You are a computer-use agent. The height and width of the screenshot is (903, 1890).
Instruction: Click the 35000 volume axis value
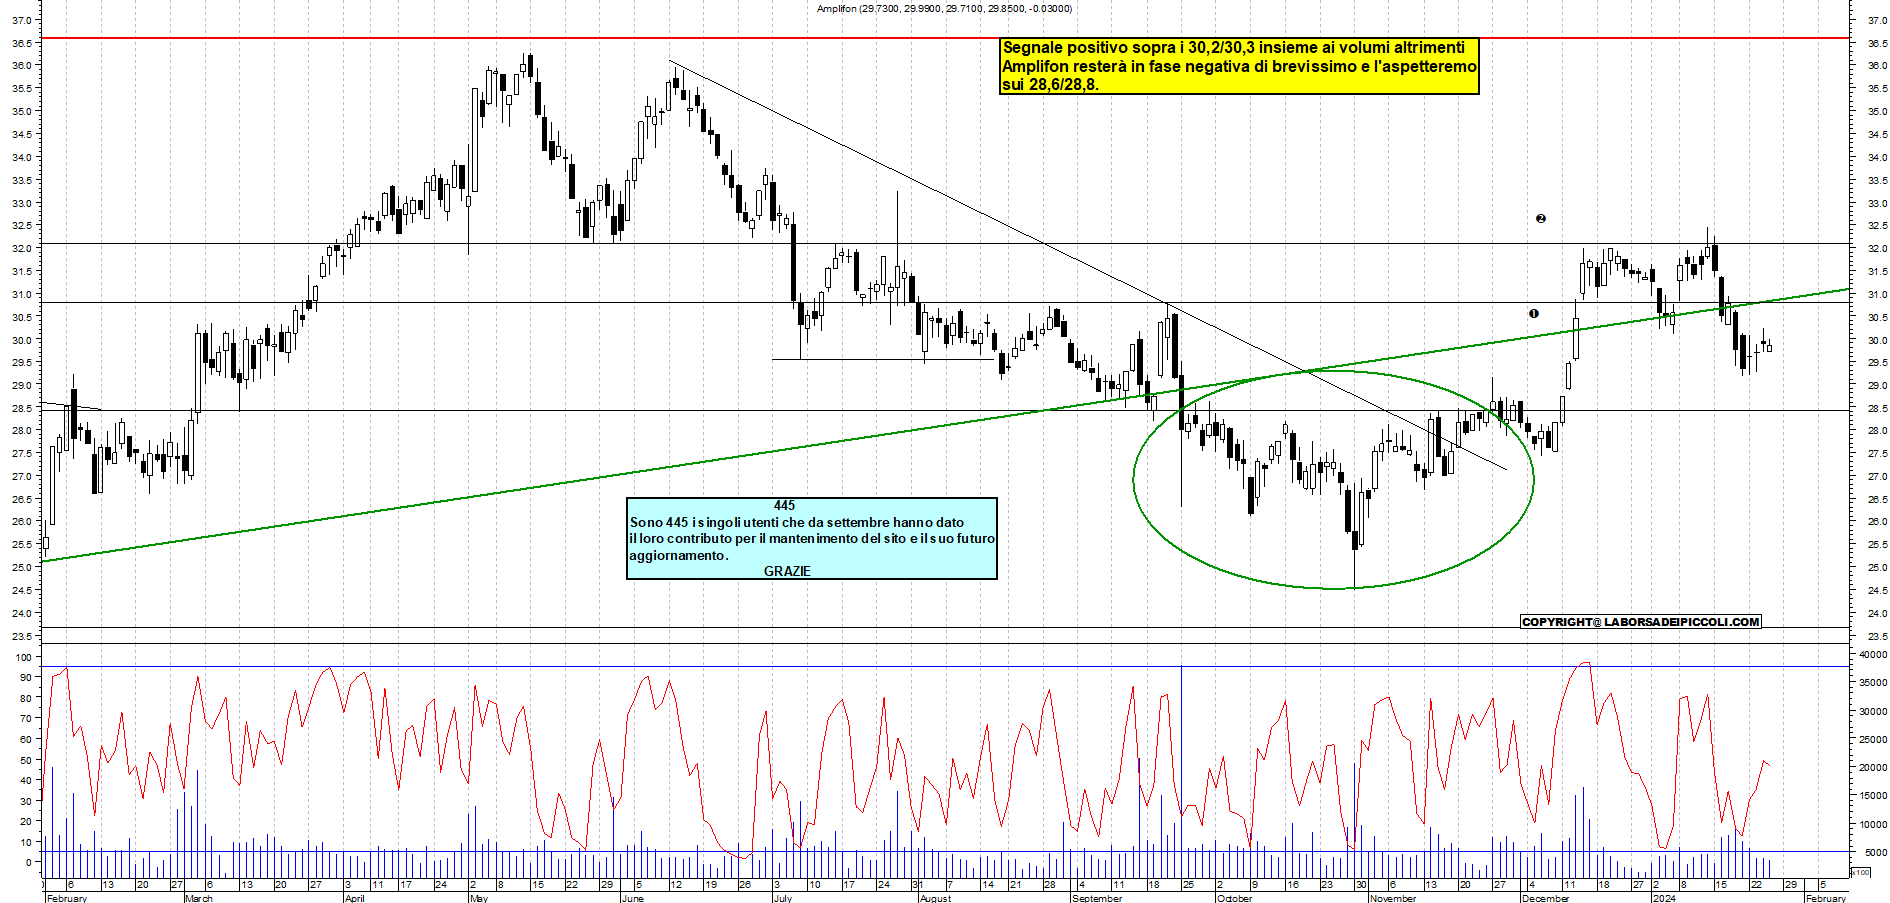click(x=1873, y=682)
